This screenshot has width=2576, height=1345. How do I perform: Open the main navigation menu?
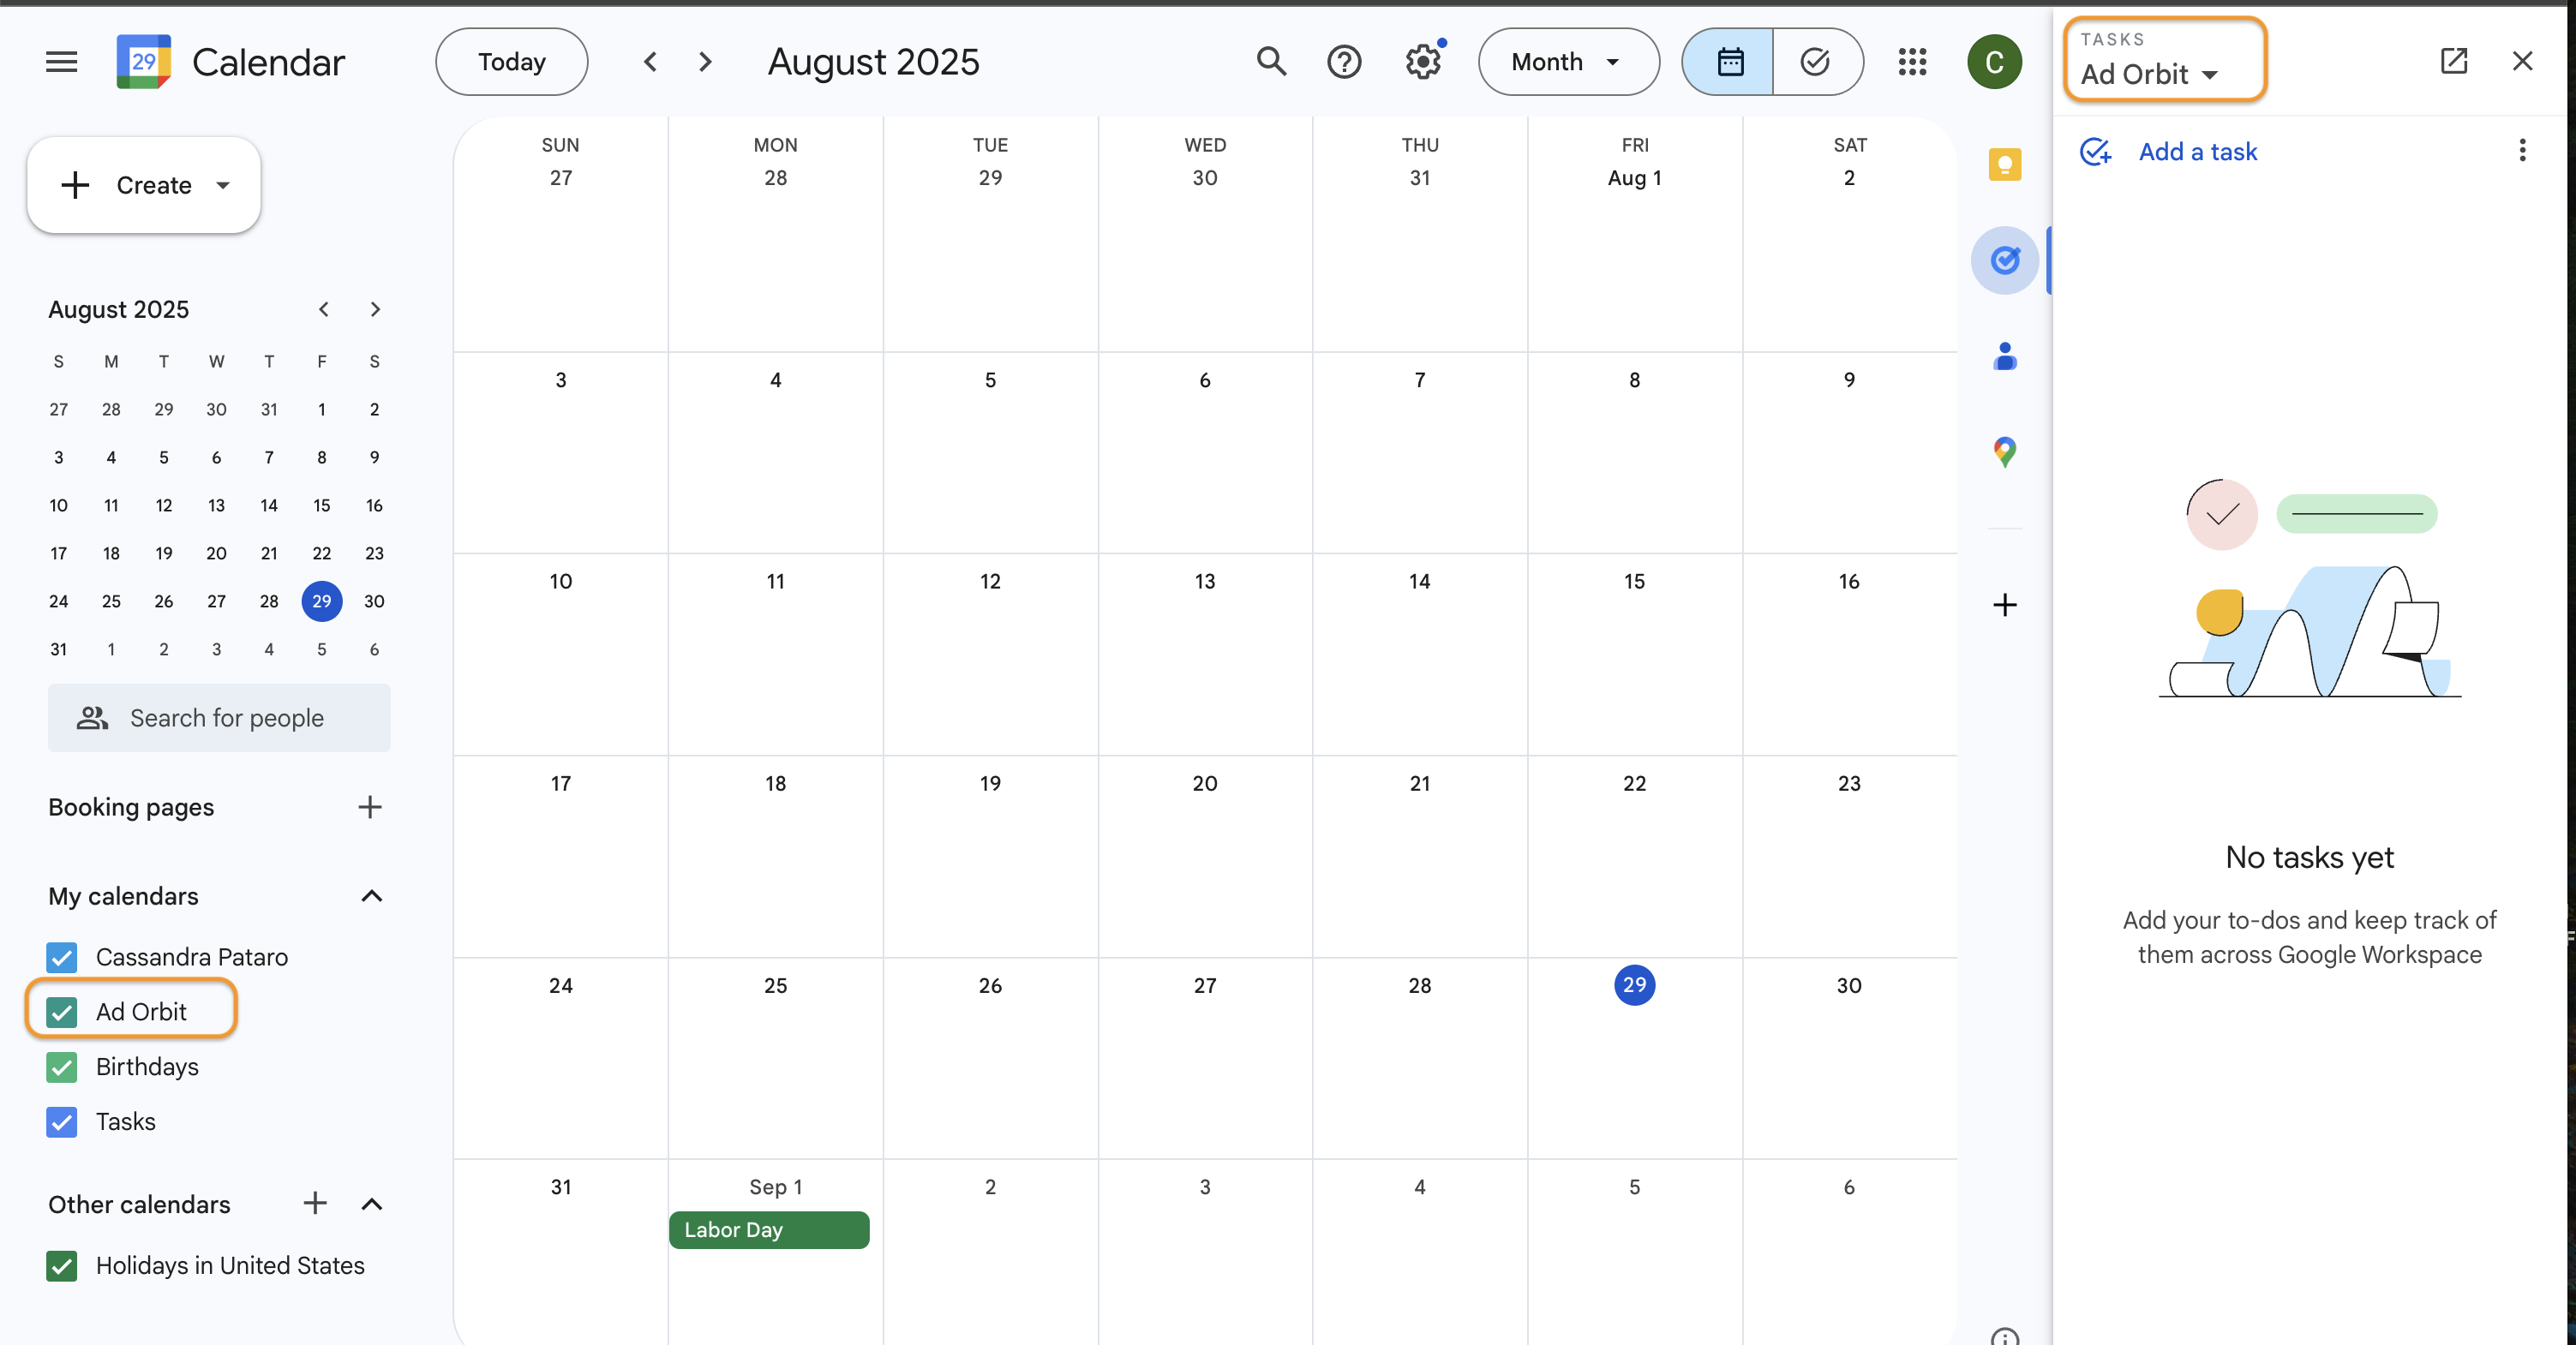pyautogui.click(x=60, y=61)
